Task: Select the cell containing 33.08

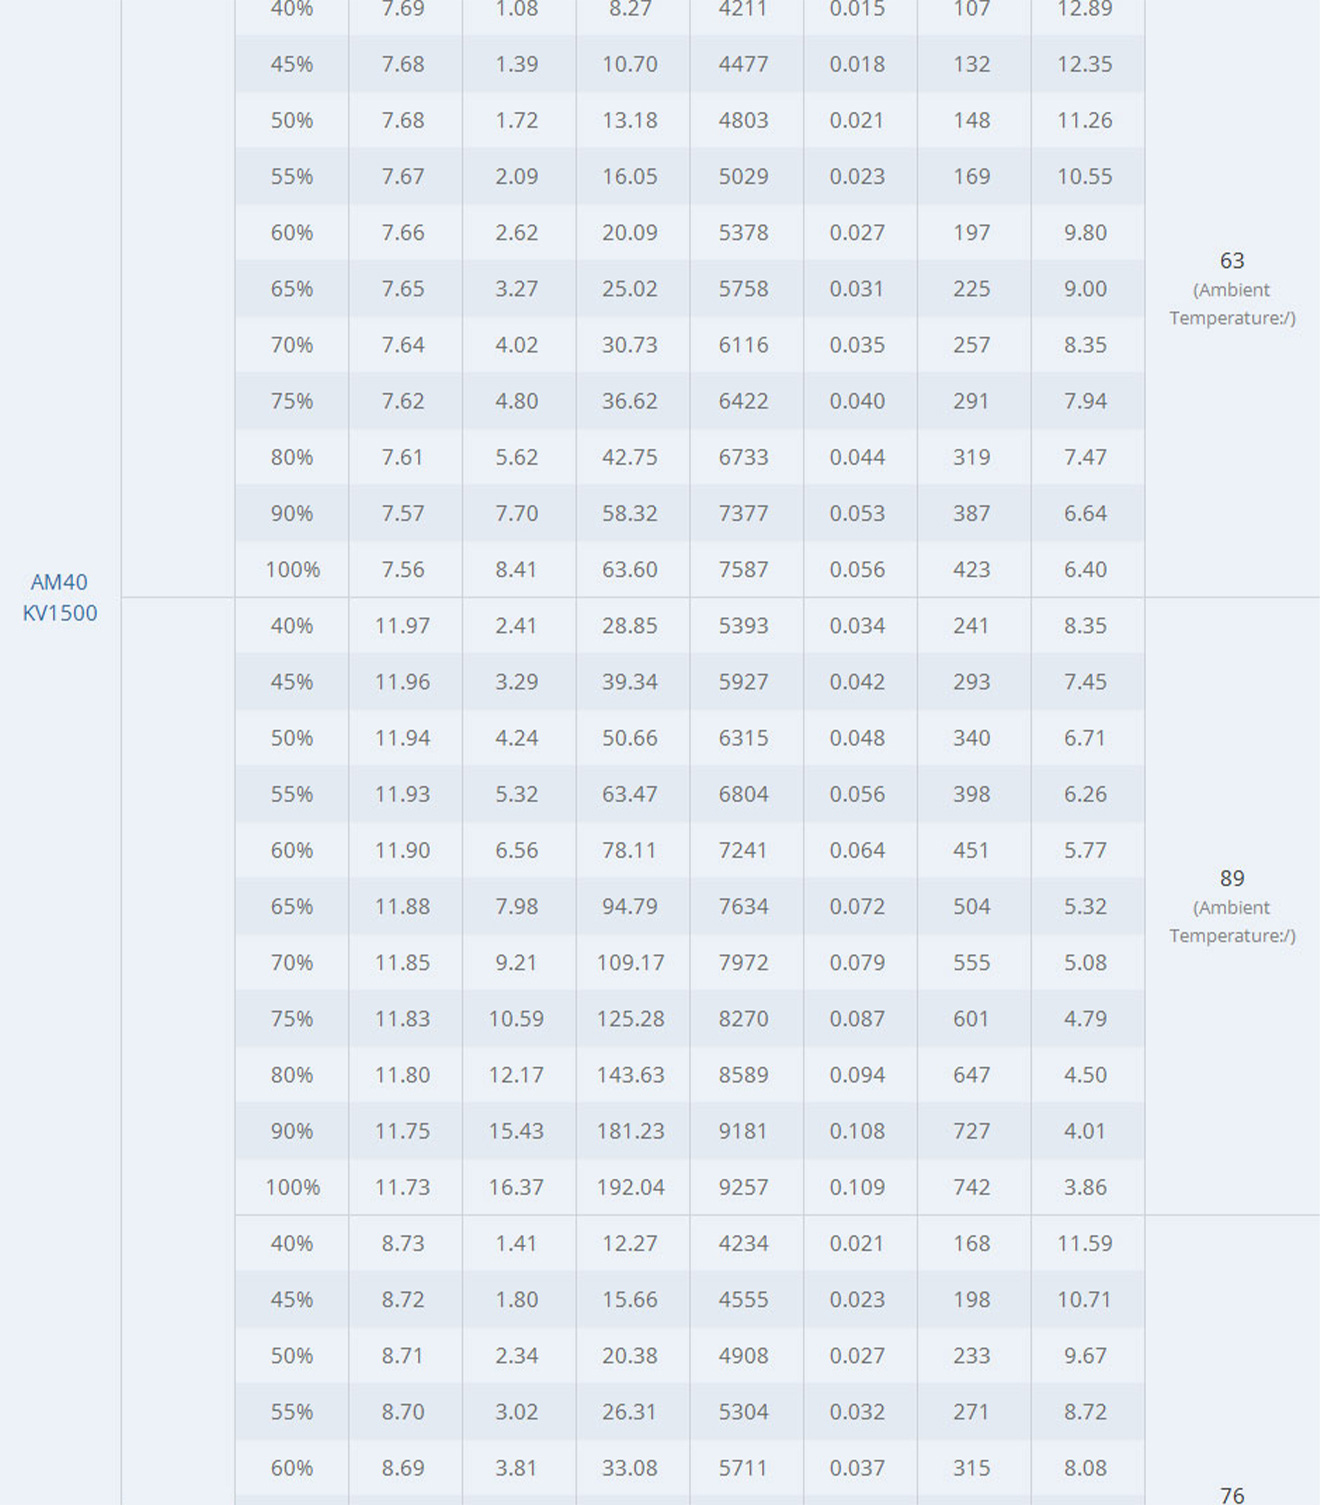Action: click(x=630, y=1468)
